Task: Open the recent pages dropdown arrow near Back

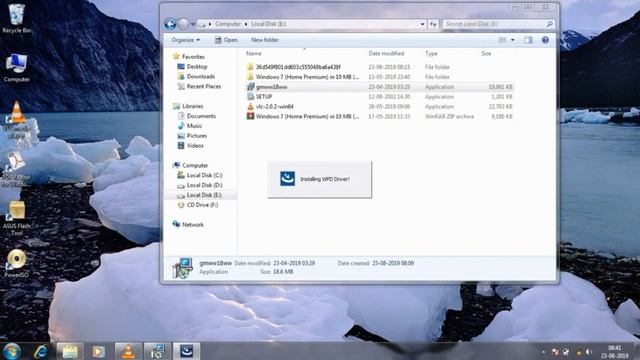Action: tap(193, 24)
